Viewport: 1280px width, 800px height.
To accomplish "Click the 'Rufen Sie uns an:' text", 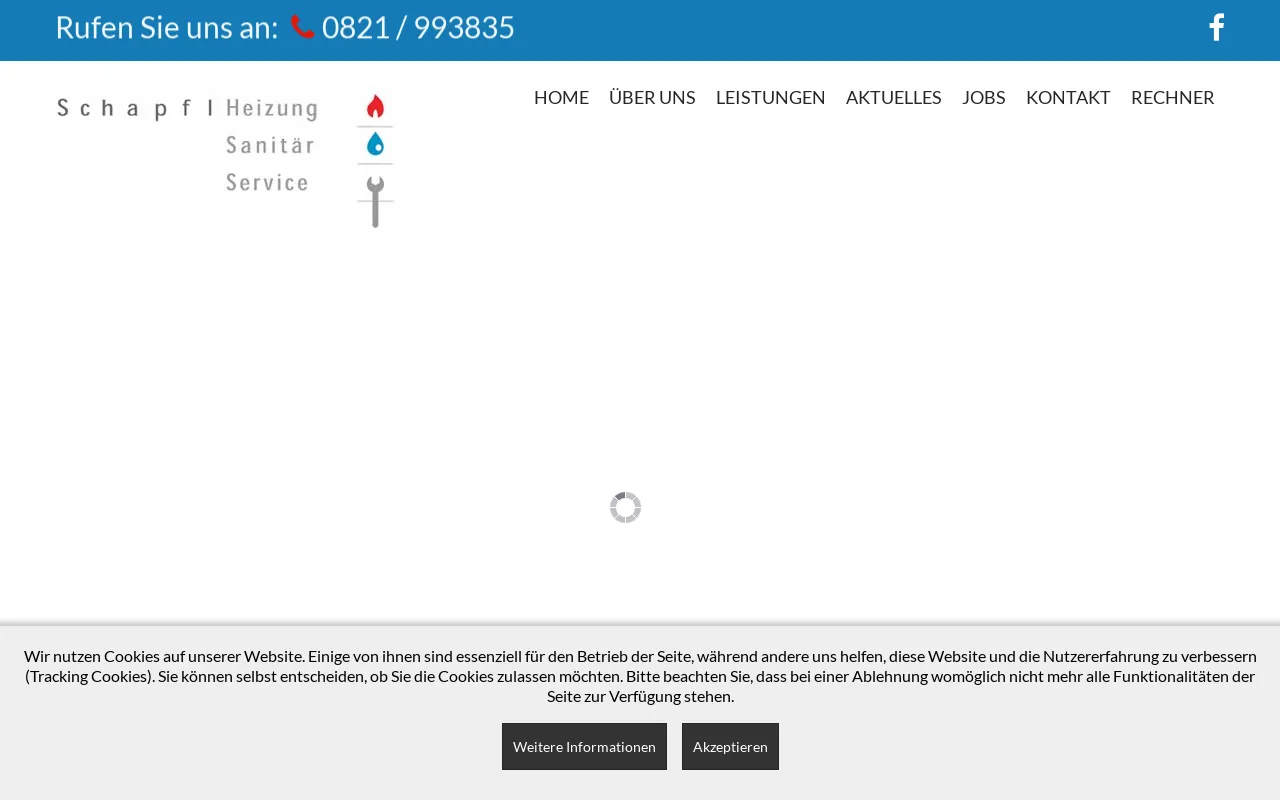I will pos(167,27).
